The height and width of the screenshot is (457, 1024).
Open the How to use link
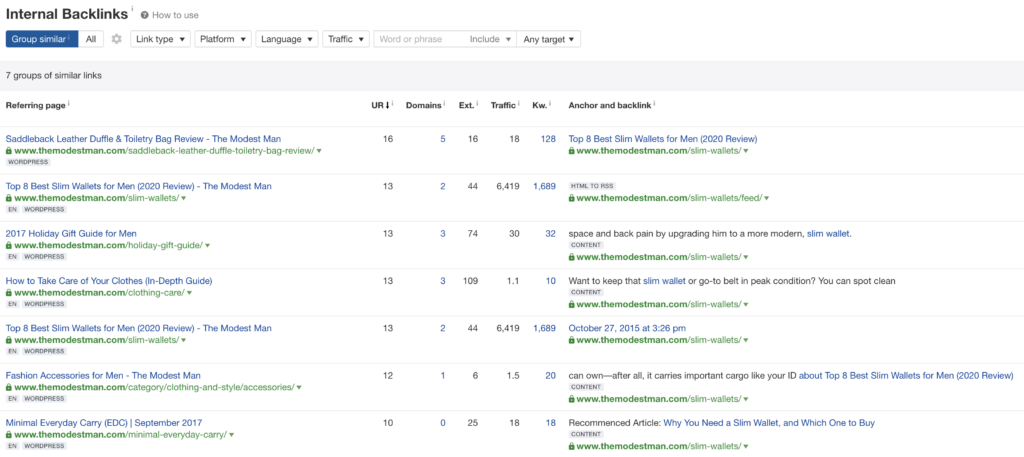click(x=175, y=15)
